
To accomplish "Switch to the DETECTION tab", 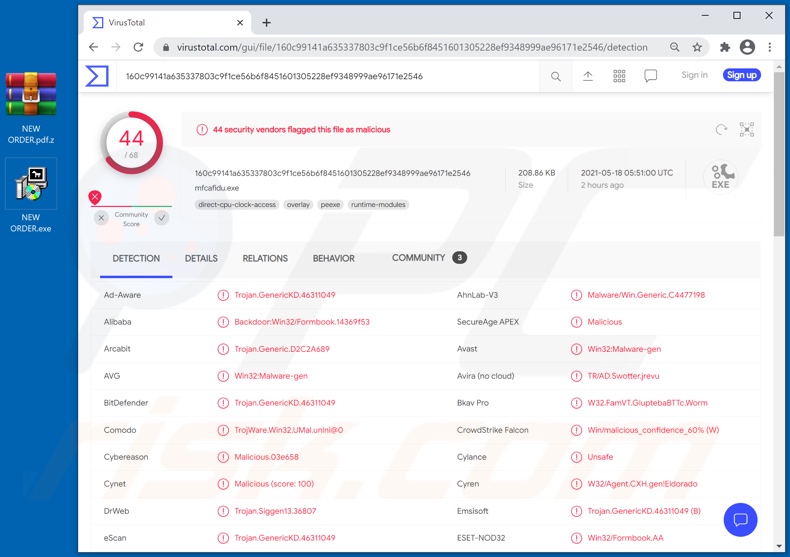I will [136, 258].
